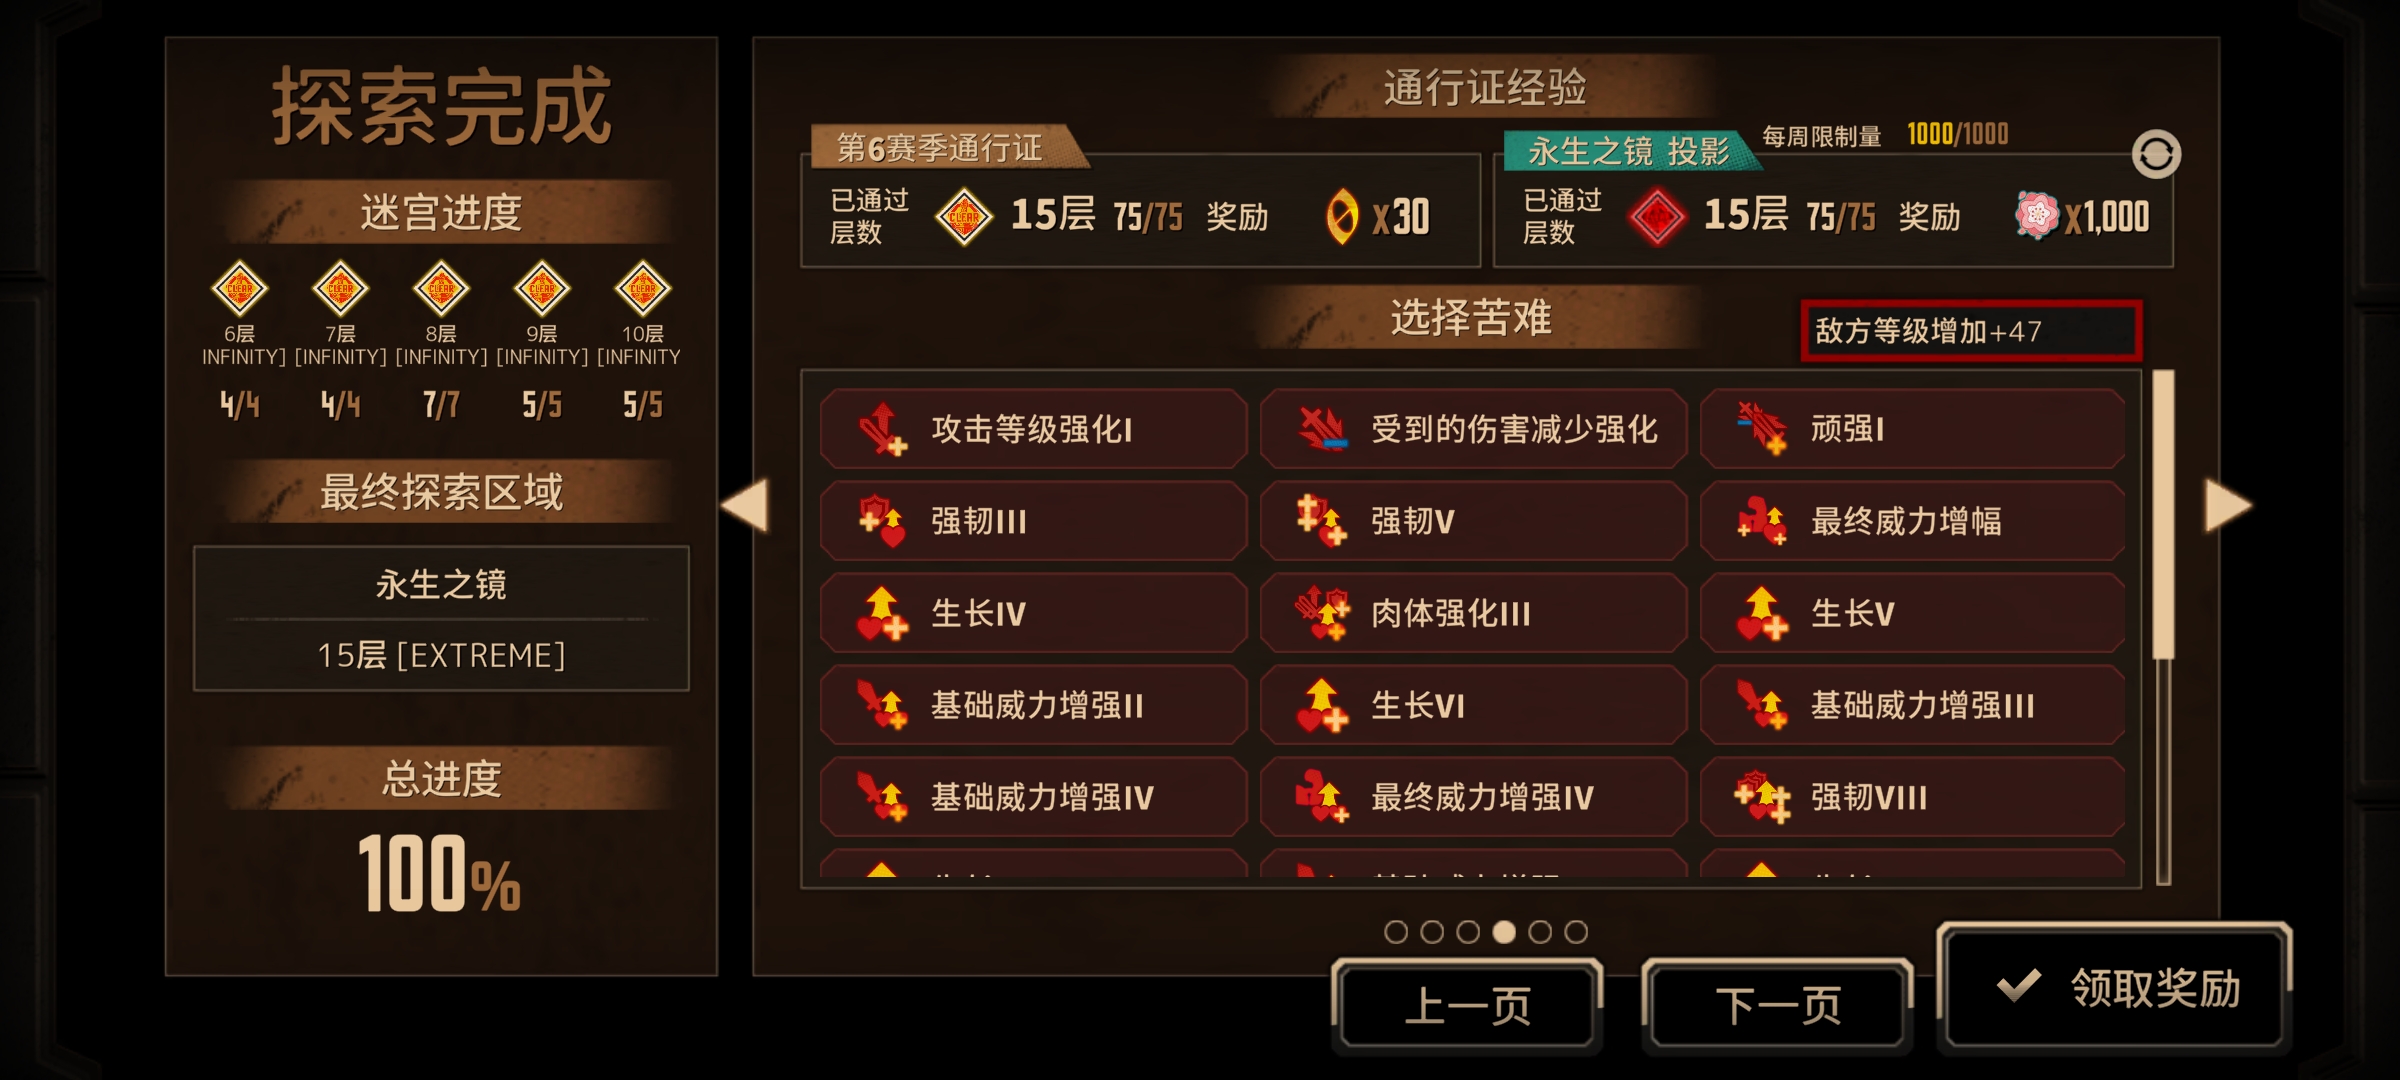Select the 永生之镜 投影 tab

(x=1628, y=151)
